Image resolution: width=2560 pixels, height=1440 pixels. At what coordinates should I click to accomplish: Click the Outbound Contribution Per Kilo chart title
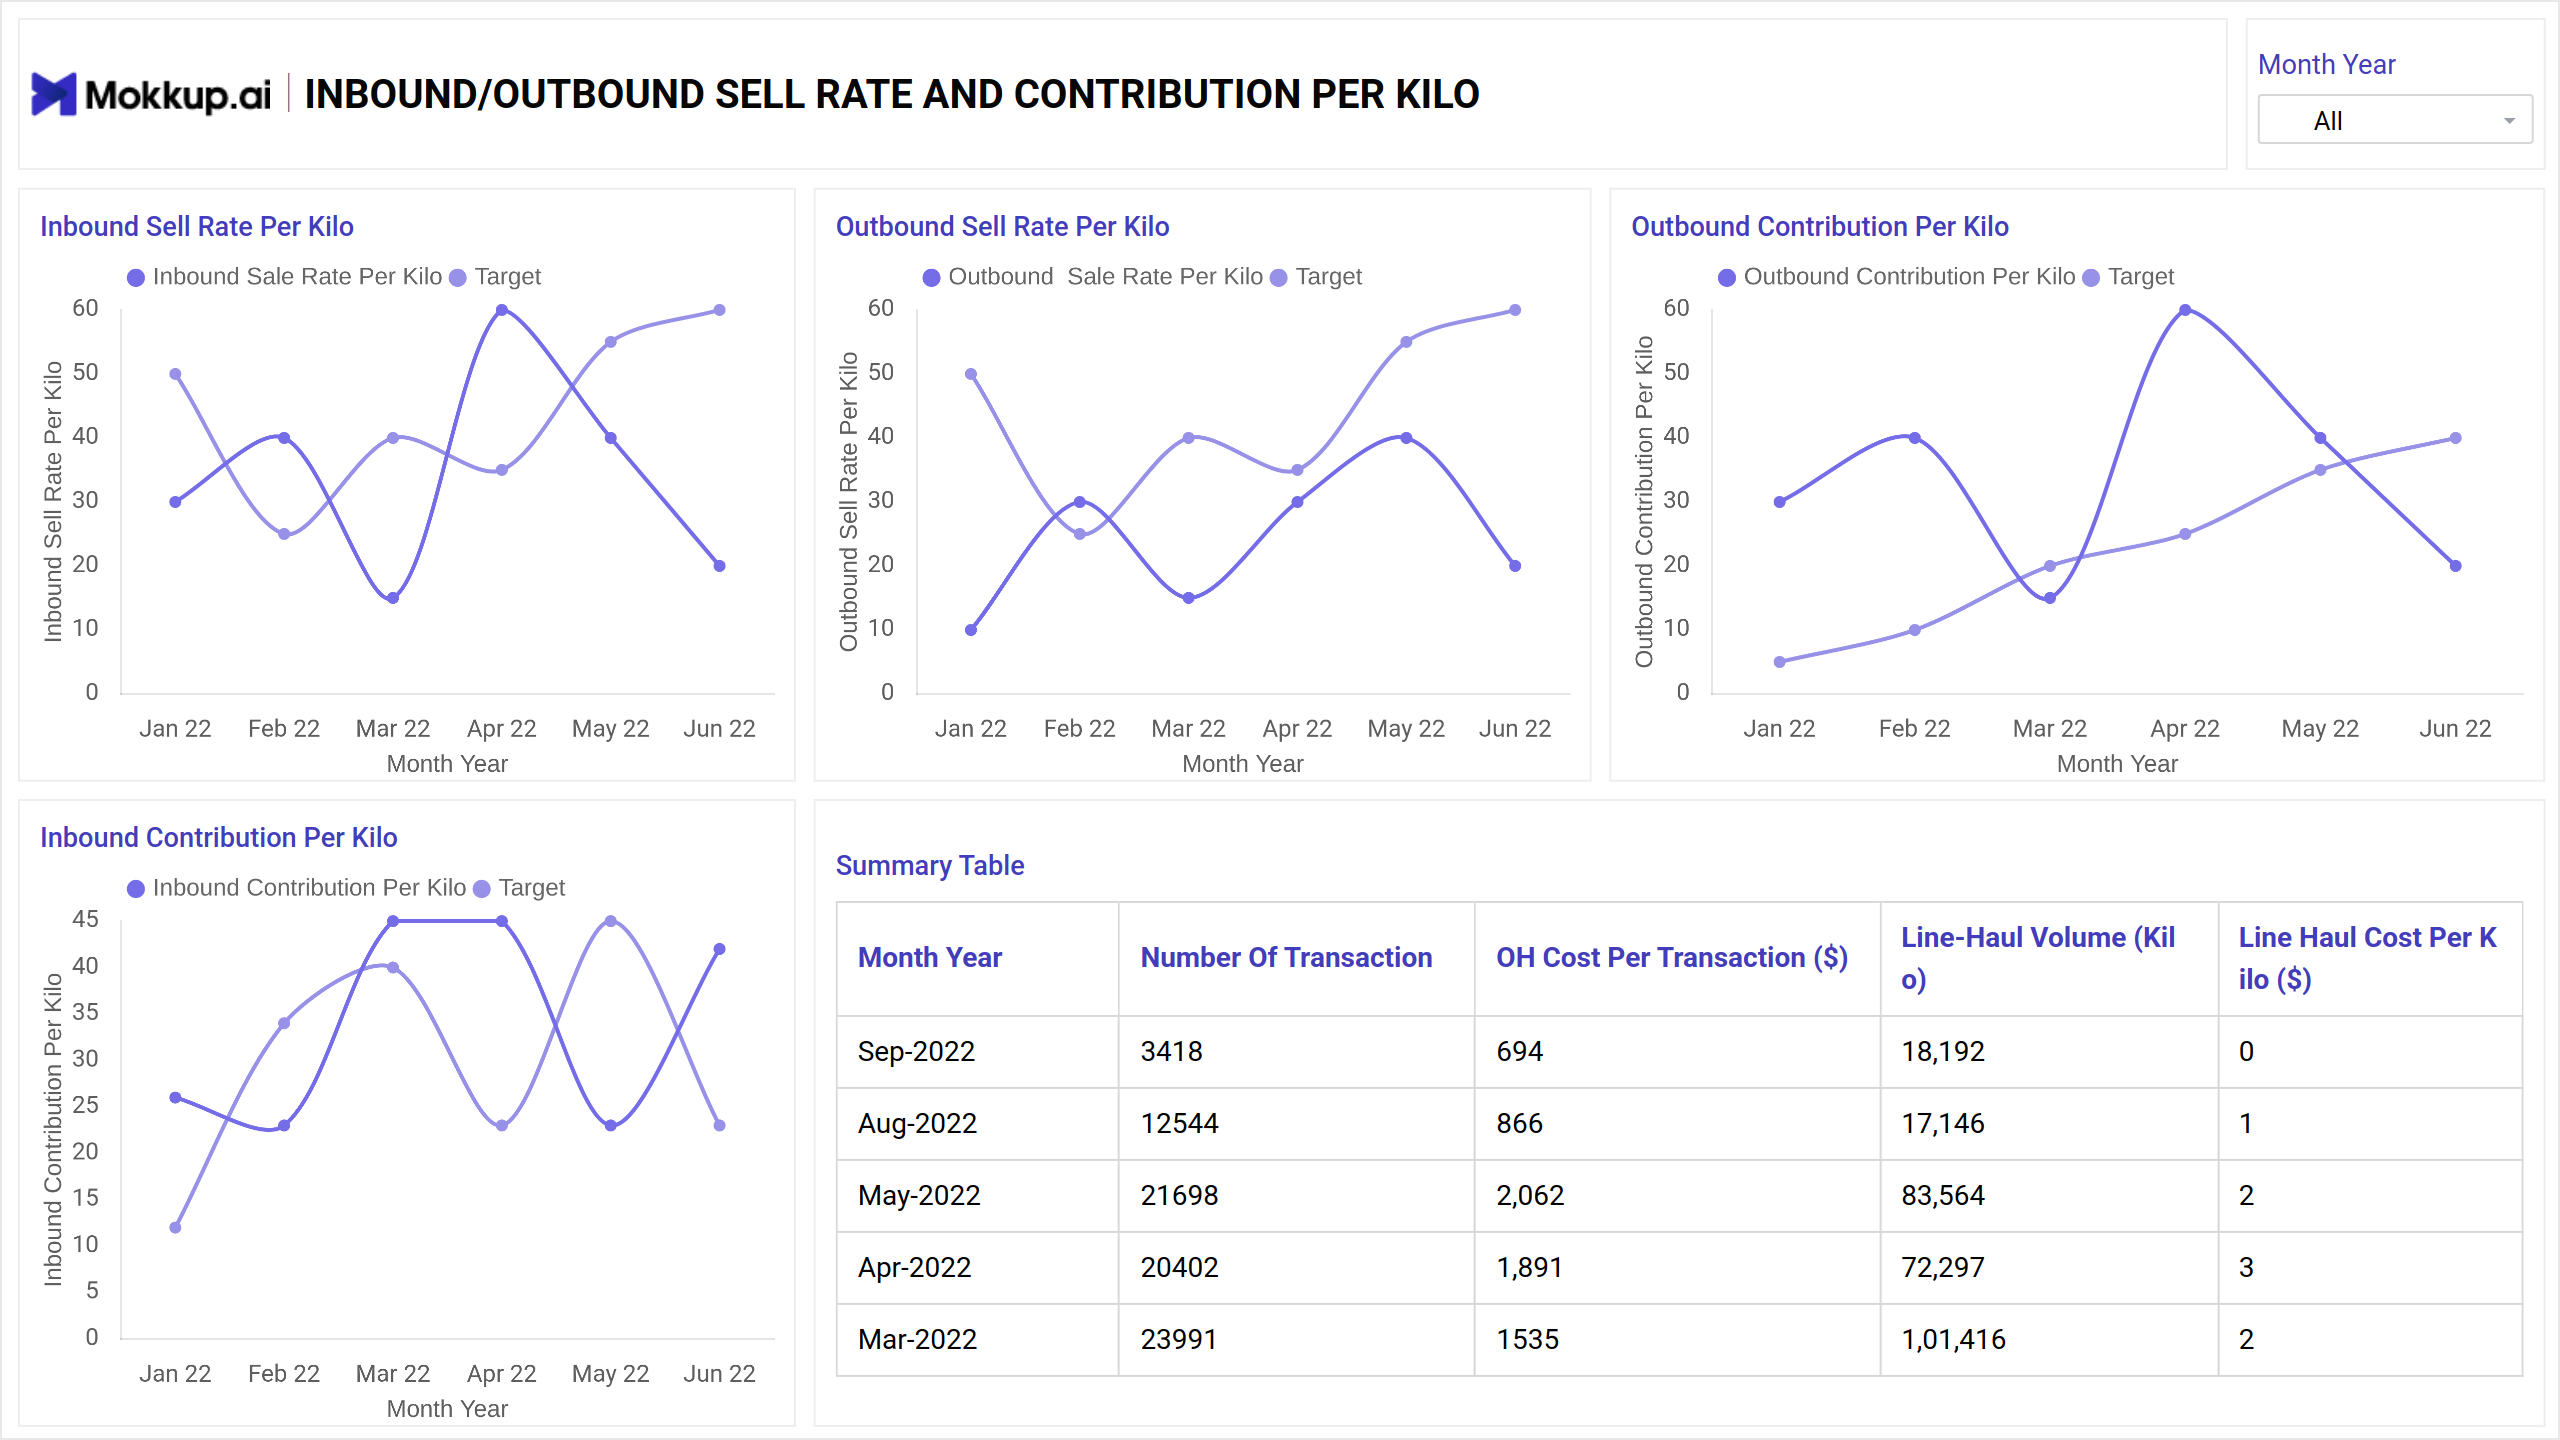tap(1820, 227)
